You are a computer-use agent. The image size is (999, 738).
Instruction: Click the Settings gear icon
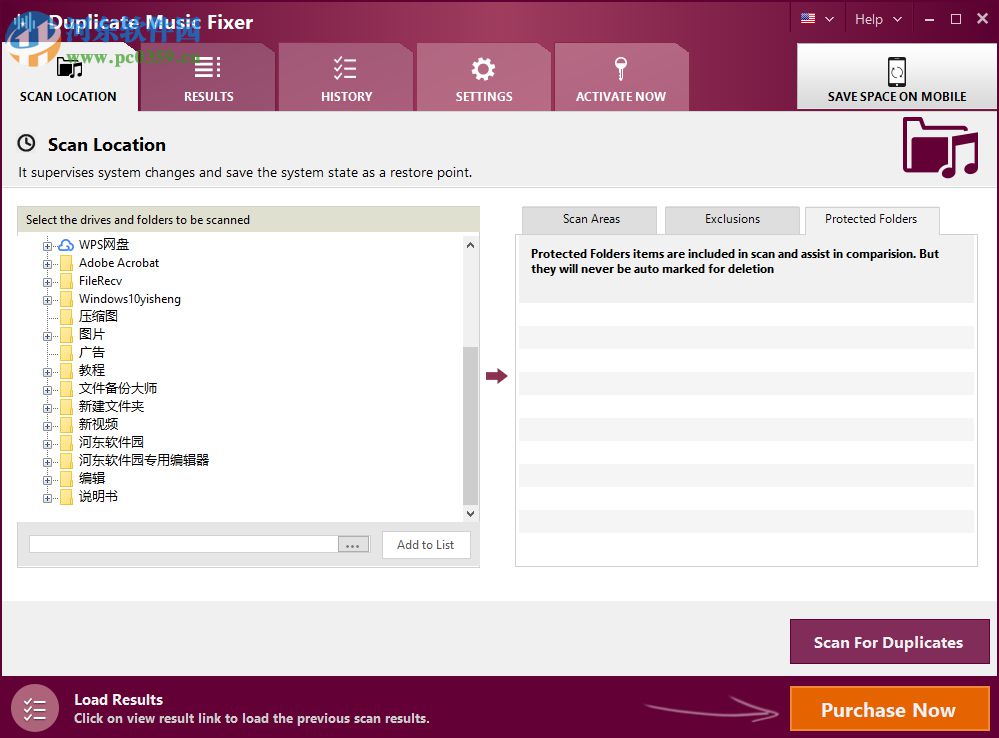click(483, 69)
